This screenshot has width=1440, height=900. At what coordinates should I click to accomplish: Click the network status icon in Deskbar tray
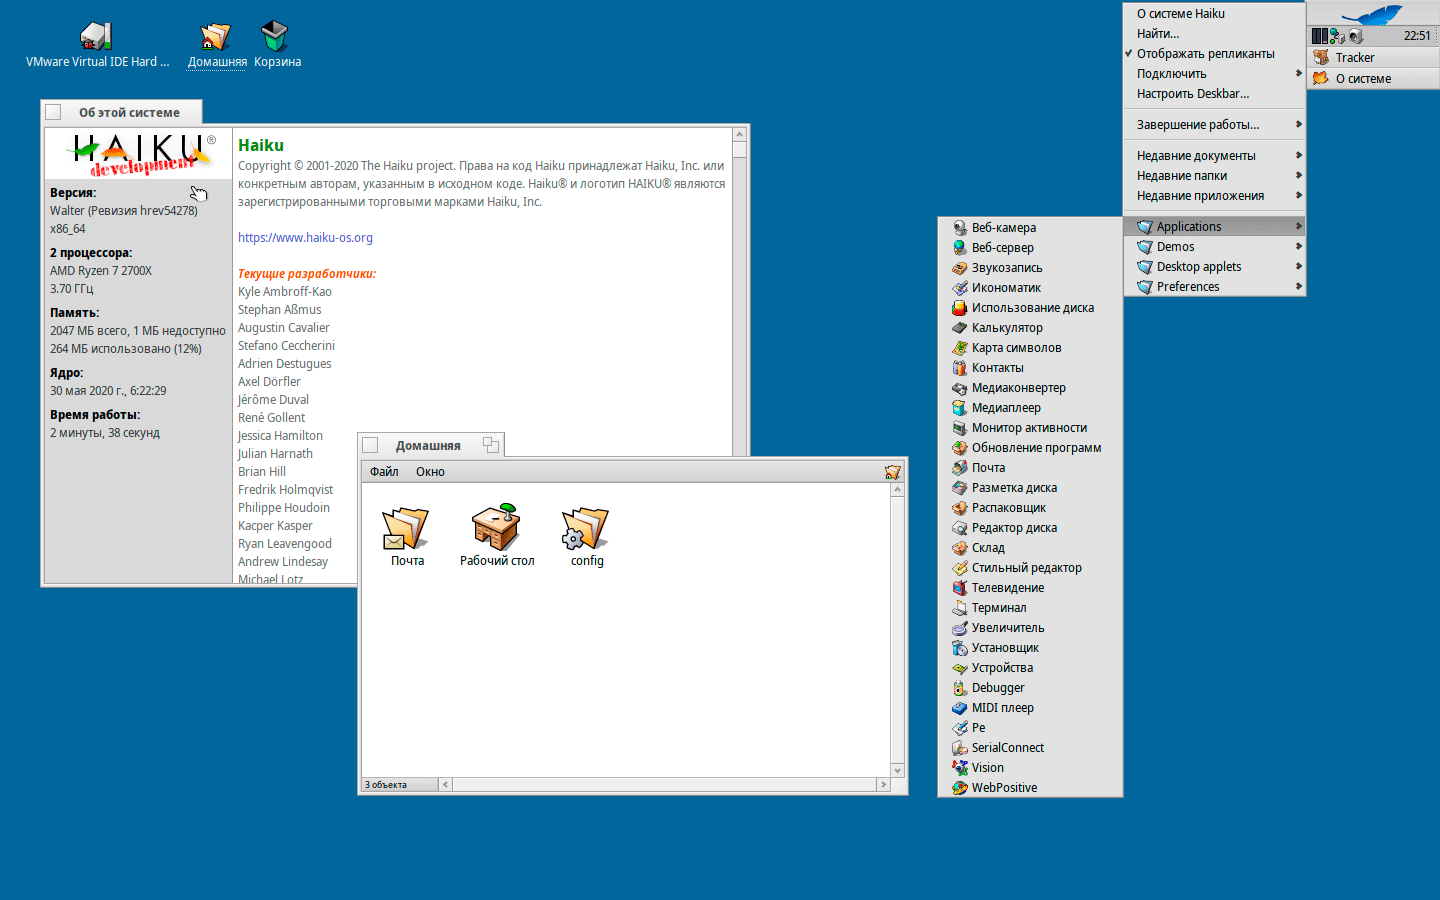coord(1337,36)
